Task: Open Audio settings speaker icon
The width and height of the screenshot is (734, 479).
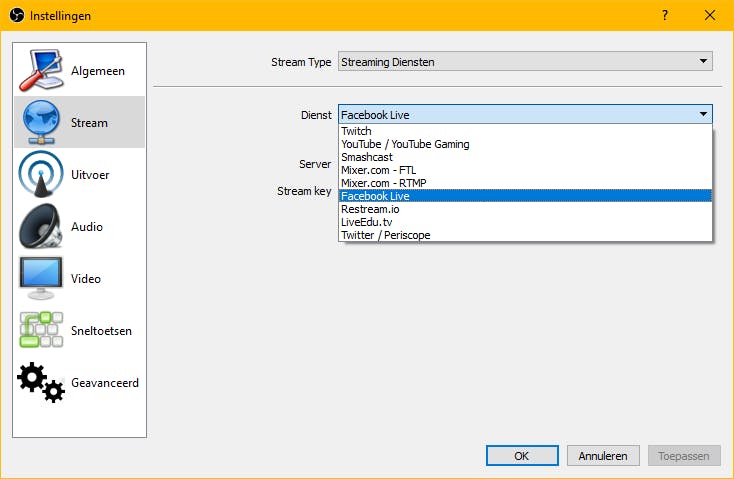Action: pos(41,226)
